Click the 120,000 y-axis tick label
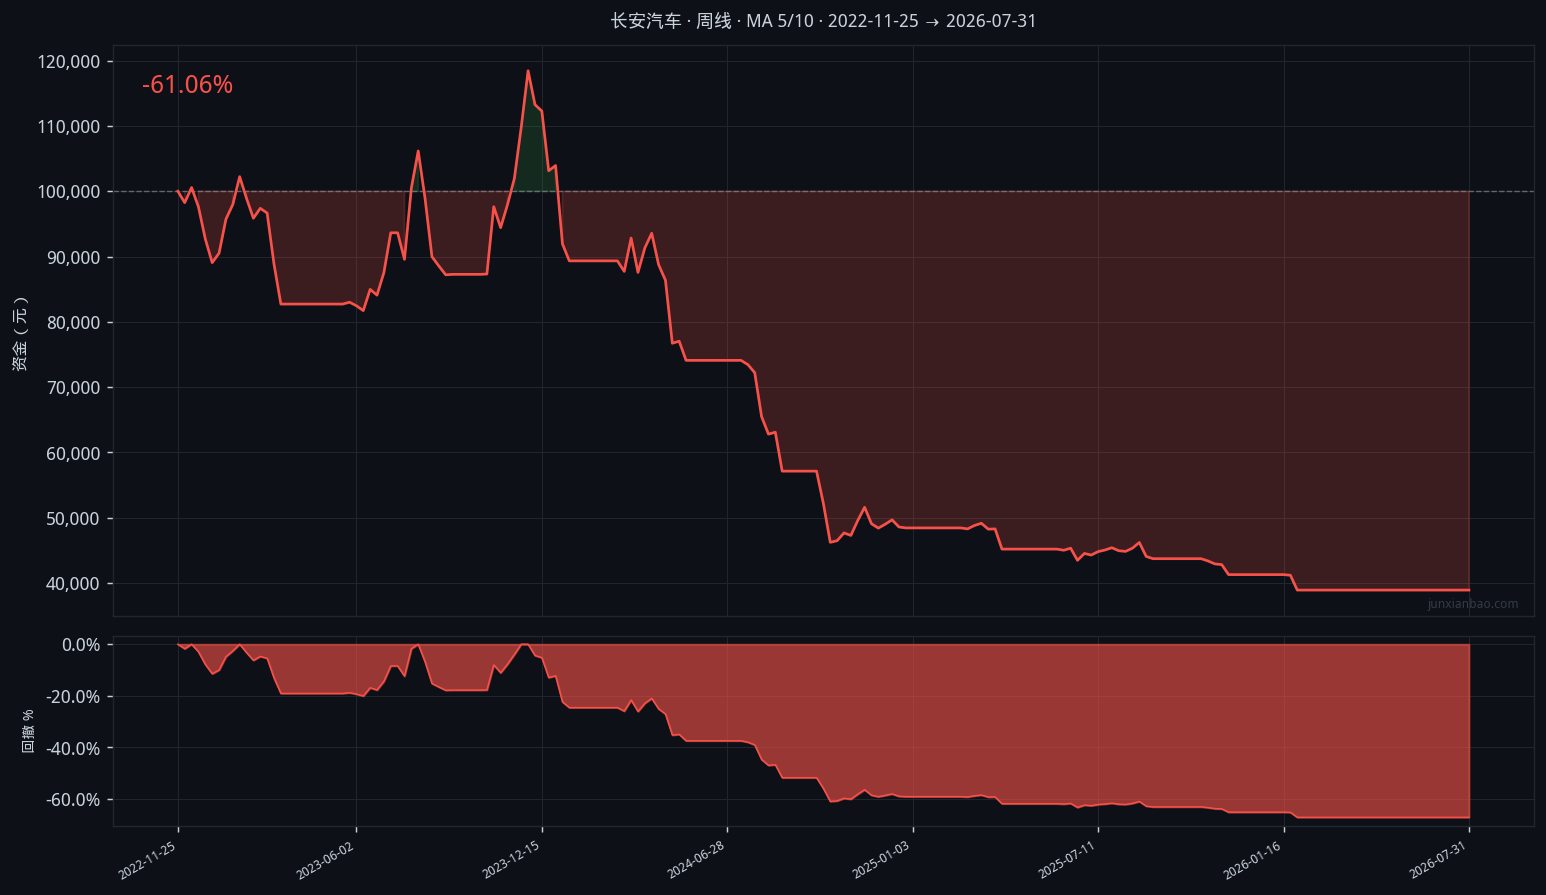 click(69, 62)
